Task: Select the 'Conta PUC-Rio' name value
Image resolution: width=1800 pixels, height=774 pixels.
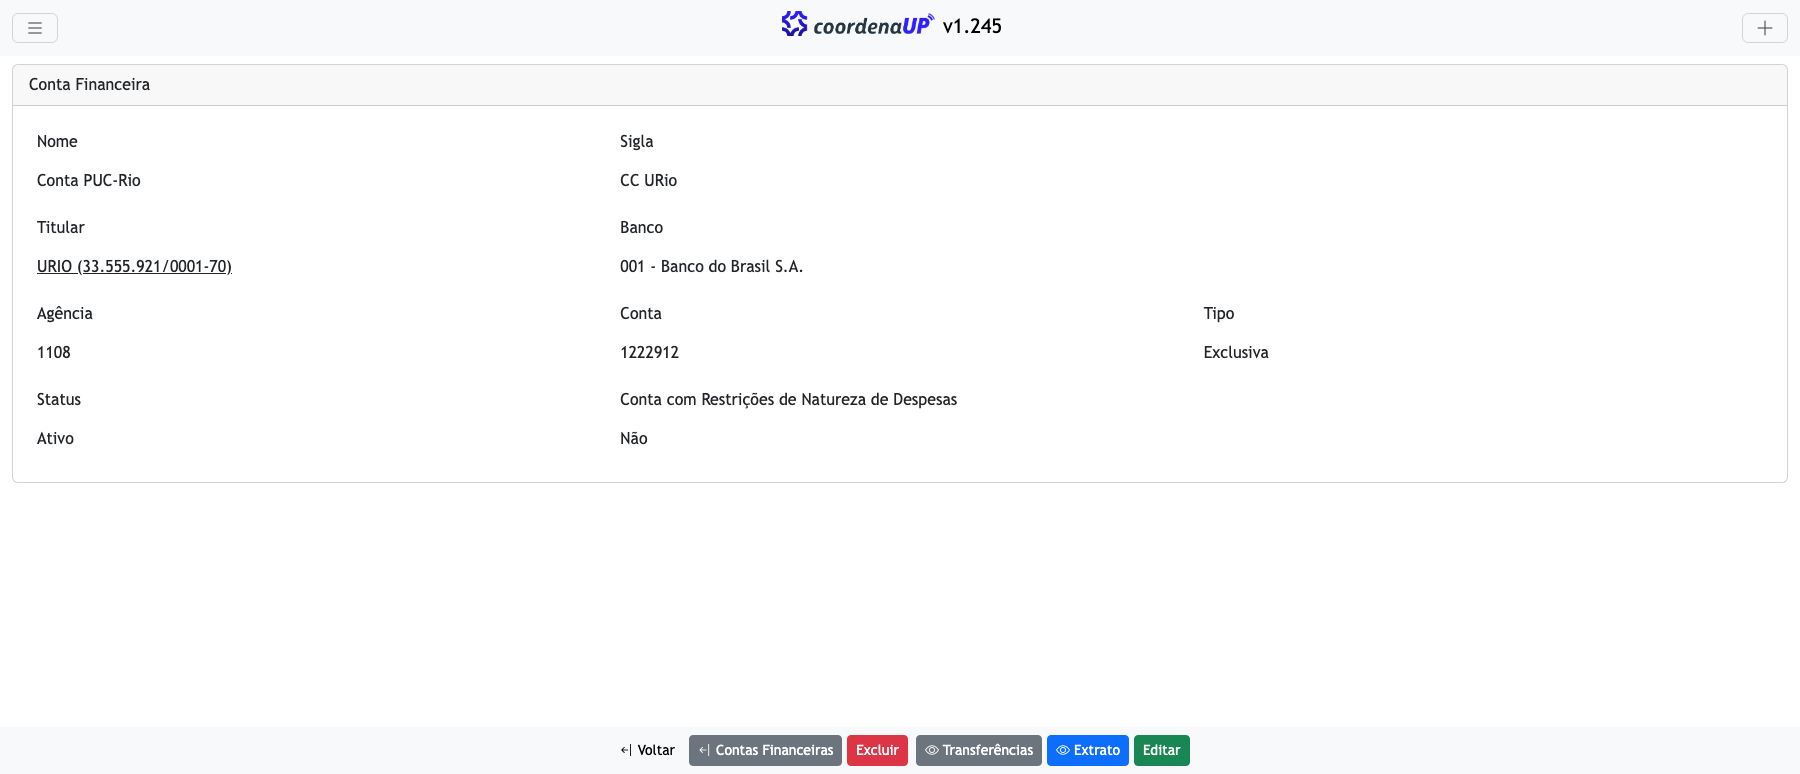Action: tap(89, 180)
